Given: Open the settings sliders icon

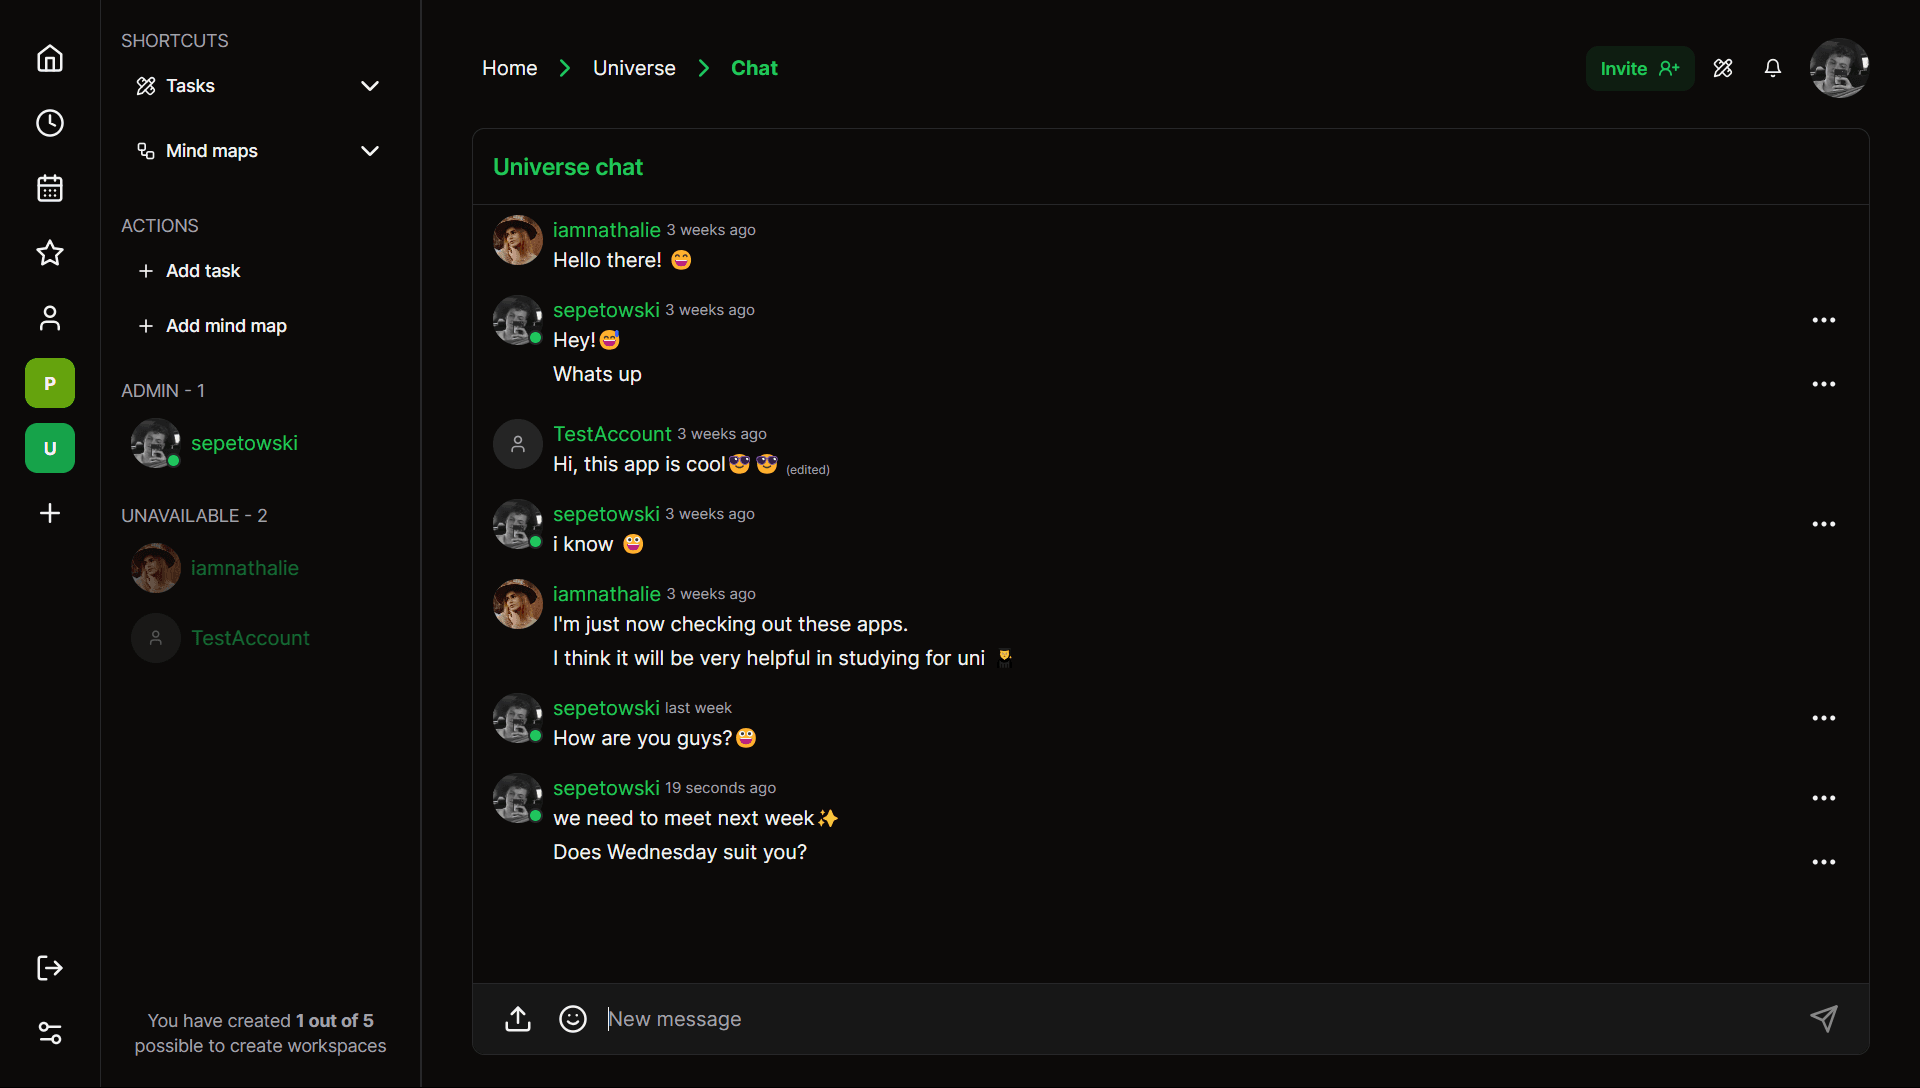Looking at the screenshot, I should click(50, 1033).
